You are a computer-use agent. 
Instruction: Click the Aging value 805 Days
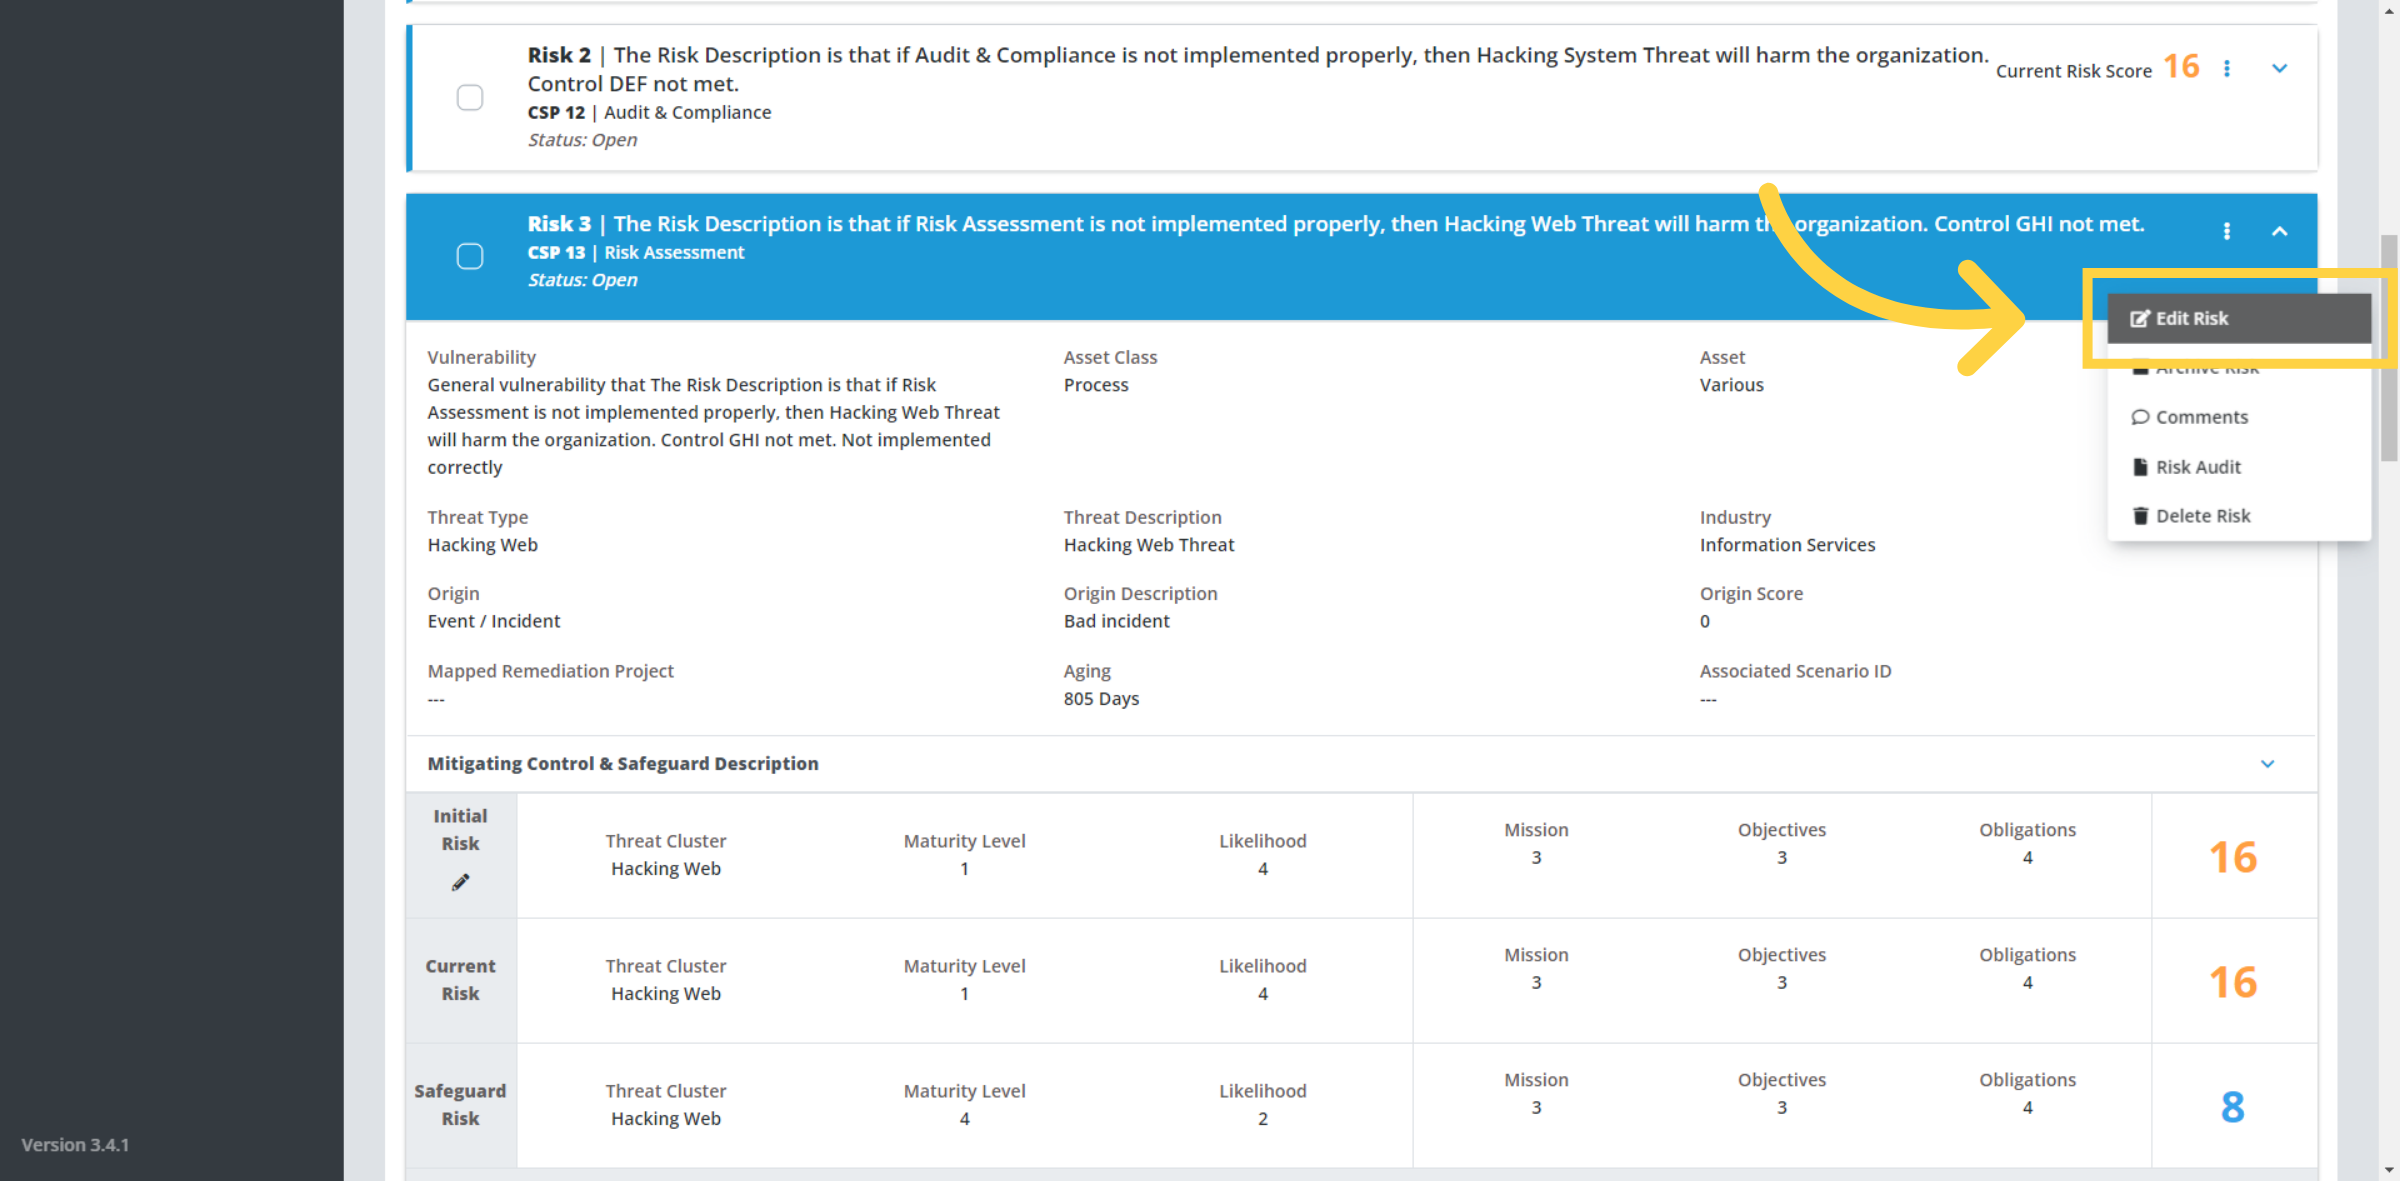1101,698
